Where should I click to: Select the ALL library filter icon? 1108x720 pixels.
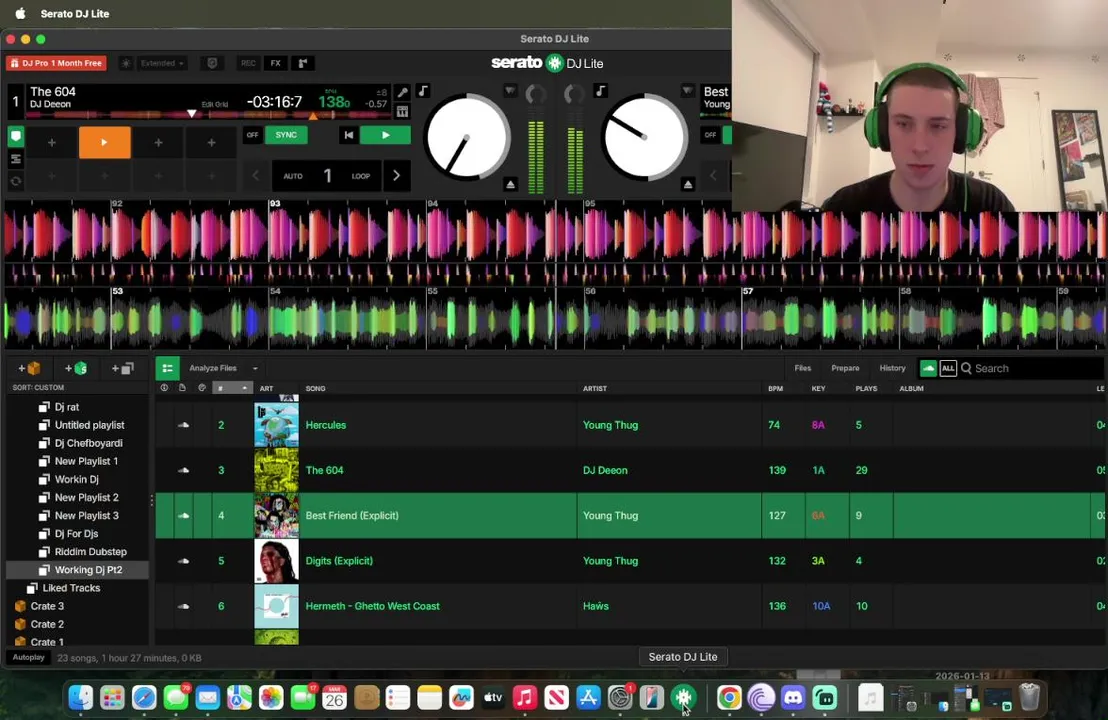coord(948,368)
